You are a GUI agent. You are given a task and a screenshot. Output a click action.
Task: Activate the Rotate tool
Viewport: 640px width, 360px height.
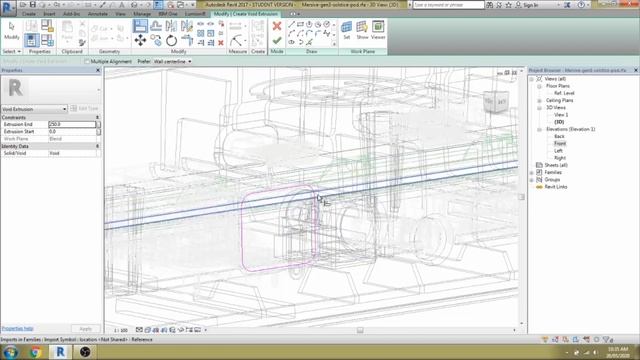[171, 40]
